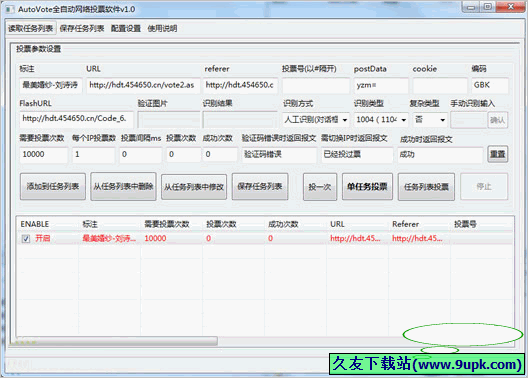Viewport: 528px width, 378px height.
Task: Open the 保存任务列表 menu item
Action: pyautogui.click(x=82, y=29)
